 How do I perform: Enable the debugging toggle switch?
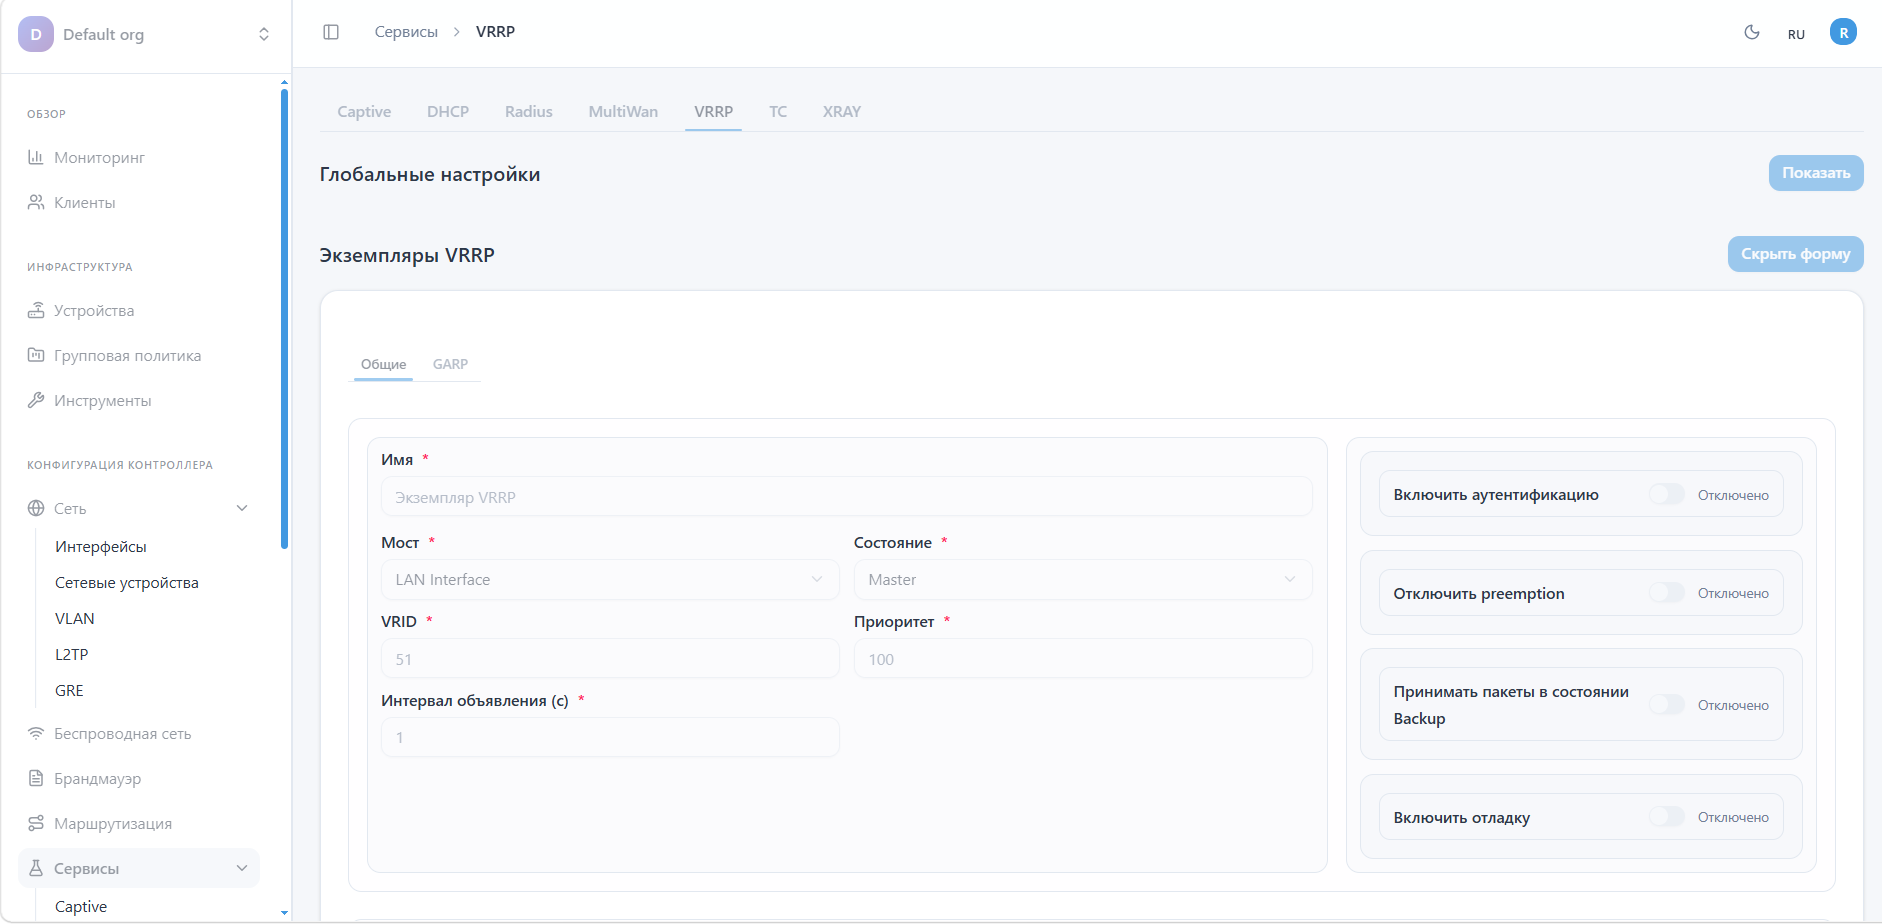(x=1666, y=817)
